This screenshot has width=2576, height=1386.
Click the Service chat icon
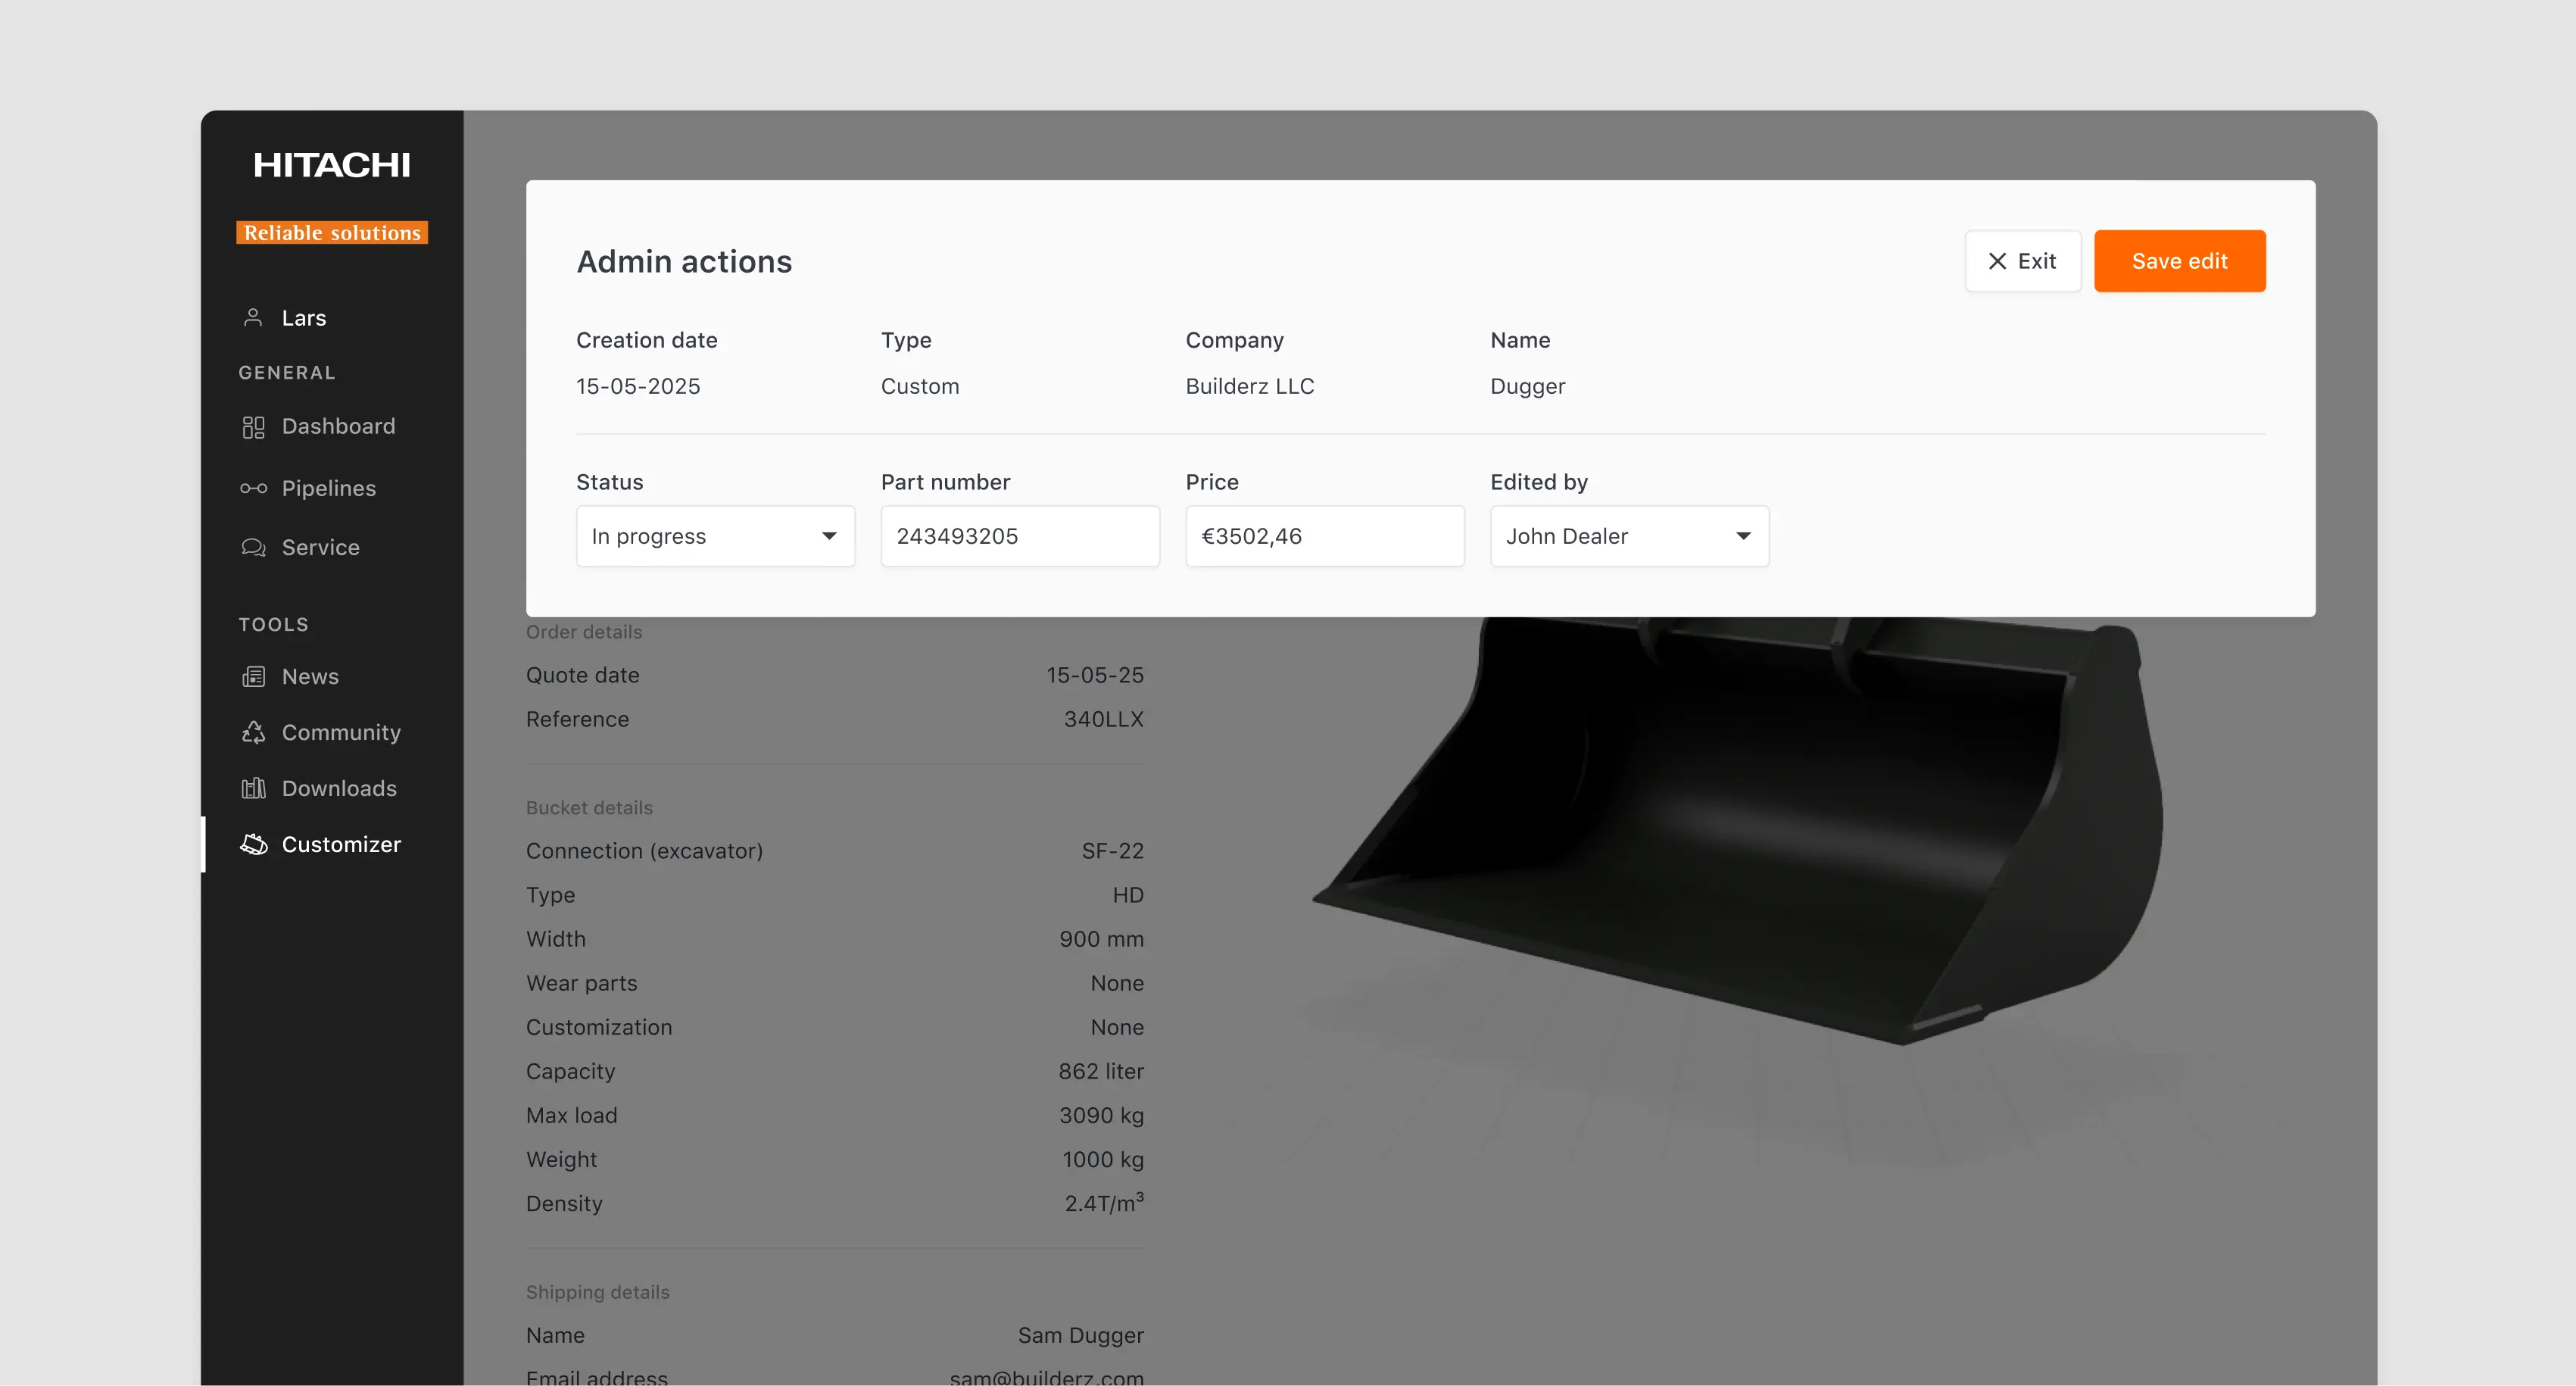[253, 547]
